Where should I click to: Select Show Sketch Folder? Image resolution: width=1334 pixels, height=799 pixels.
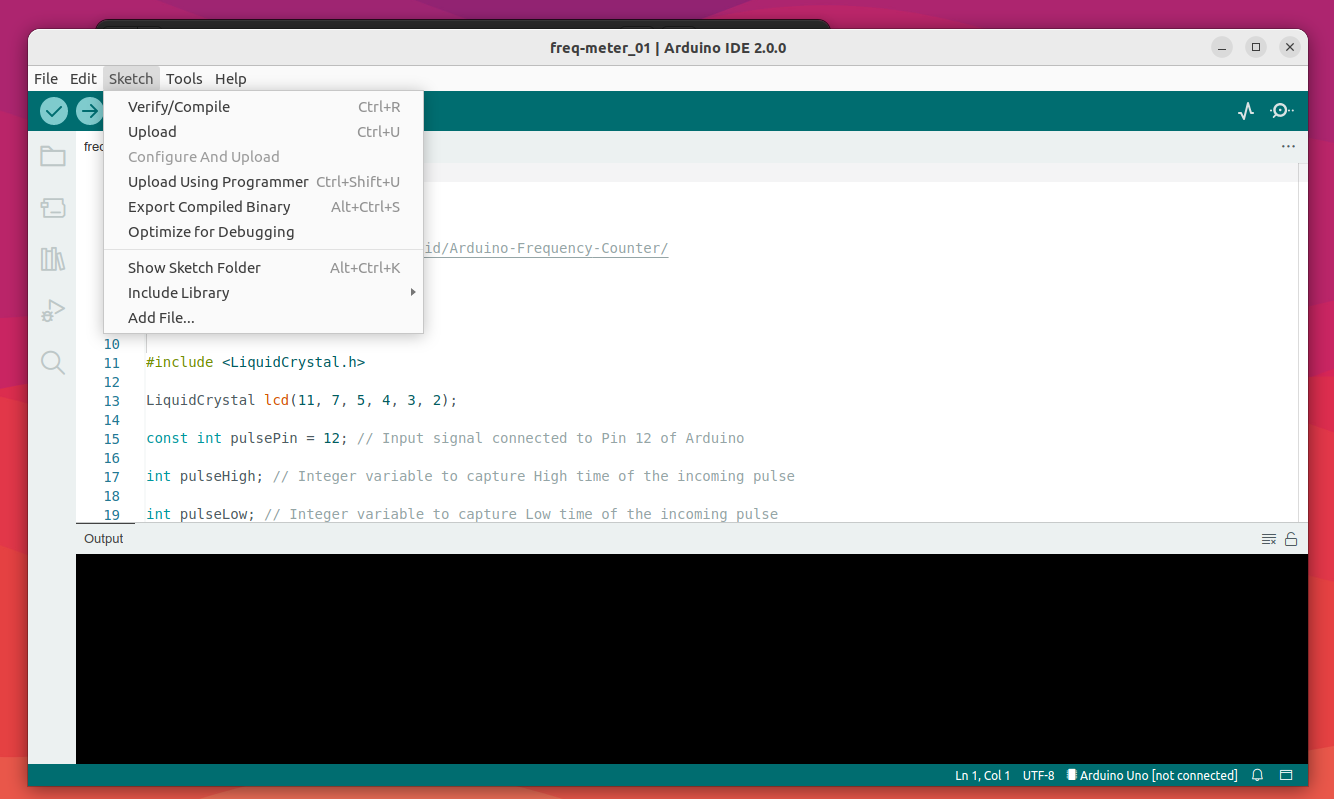point(264,268)
